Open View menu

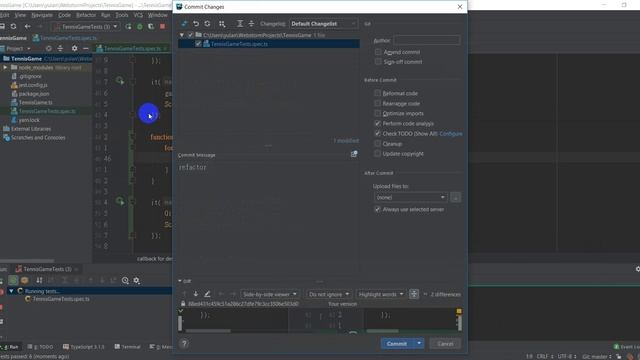tap(20, 15)
